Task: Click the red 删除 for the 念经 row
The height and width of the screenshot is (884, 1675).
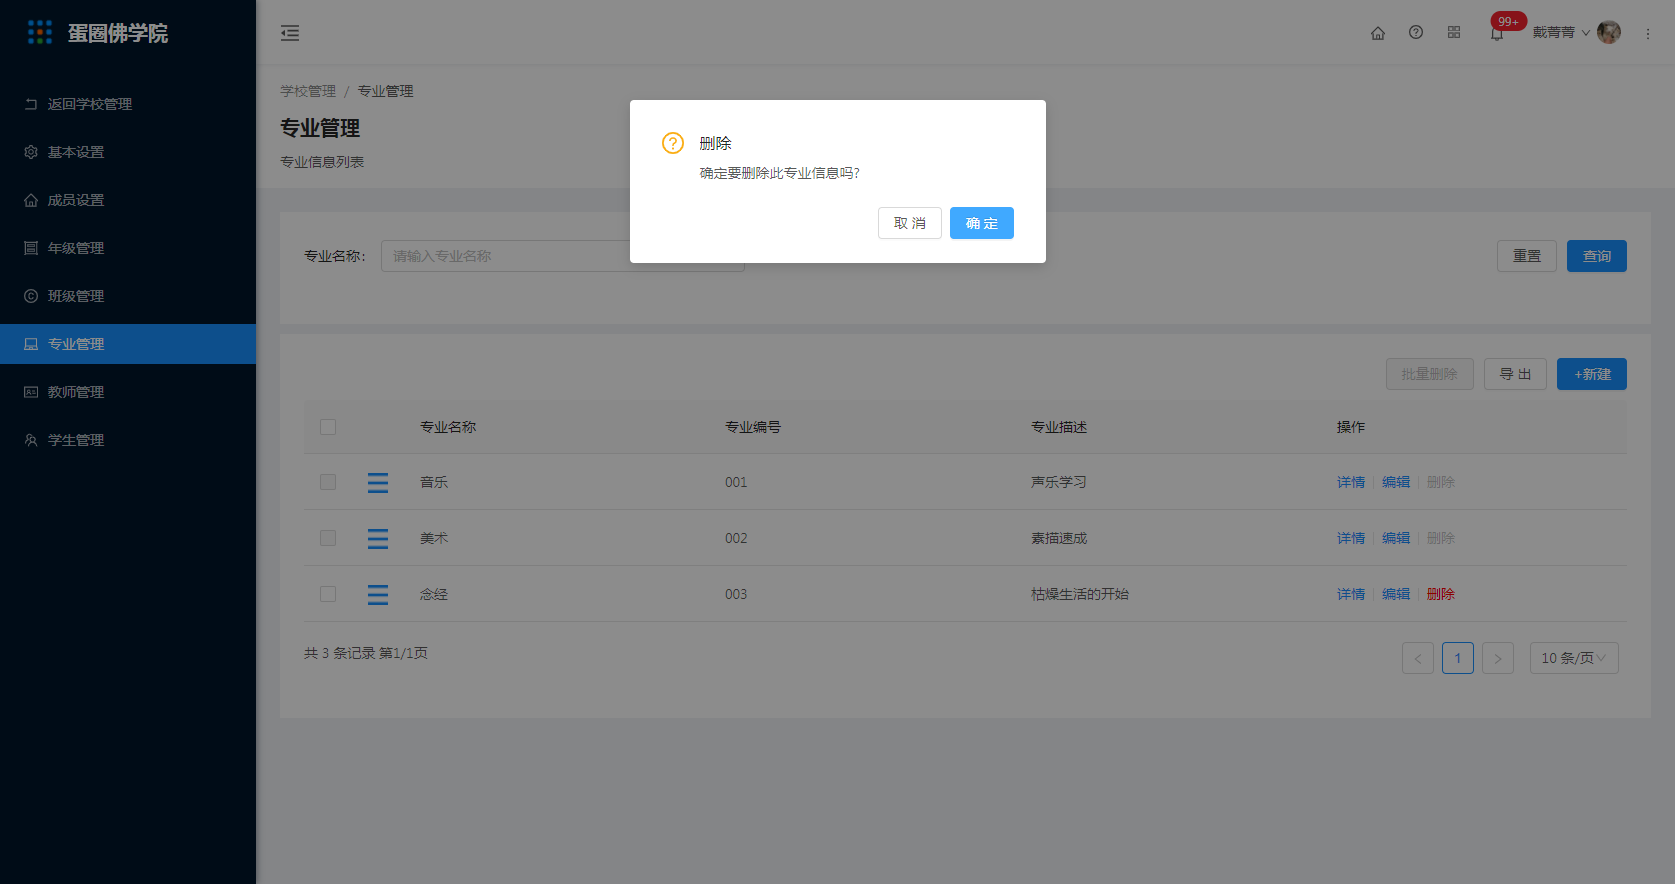Action: 1441,594
